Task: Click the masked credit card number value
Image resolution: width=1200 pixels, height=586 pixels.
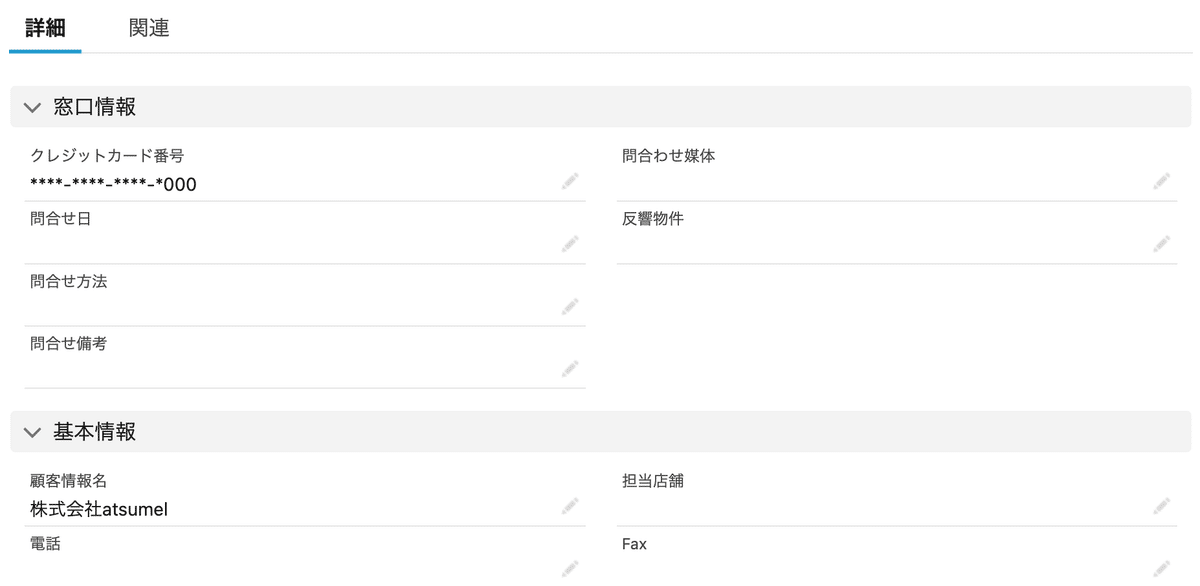Action: coord(113,184)
